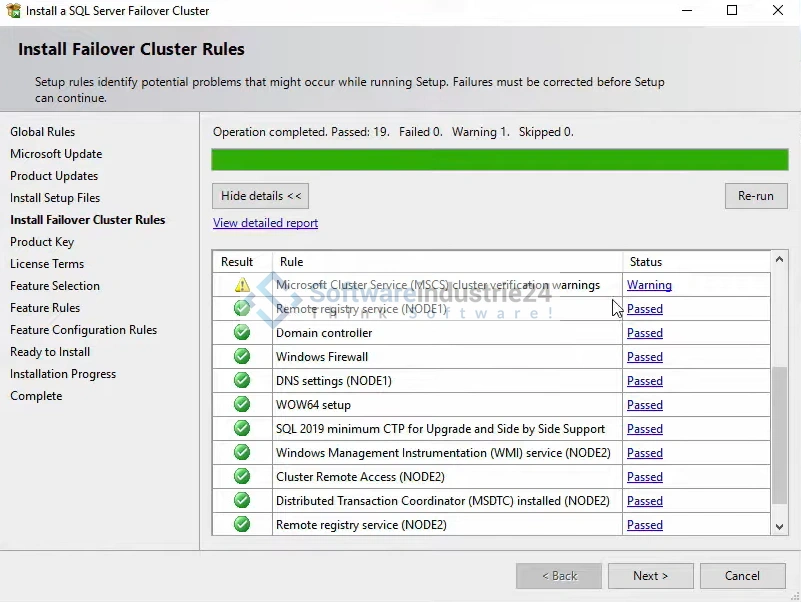Select the Product Key step in sidebar

coord(42,242)
